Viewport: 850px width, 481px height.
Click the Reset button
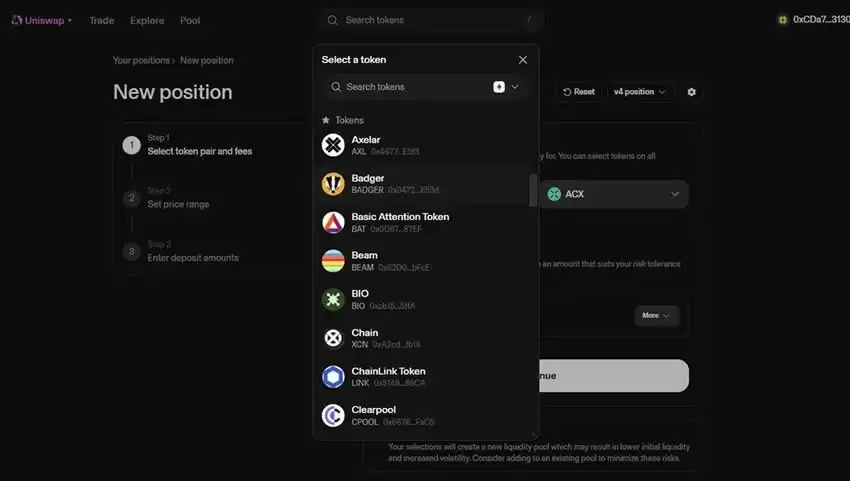579,92
